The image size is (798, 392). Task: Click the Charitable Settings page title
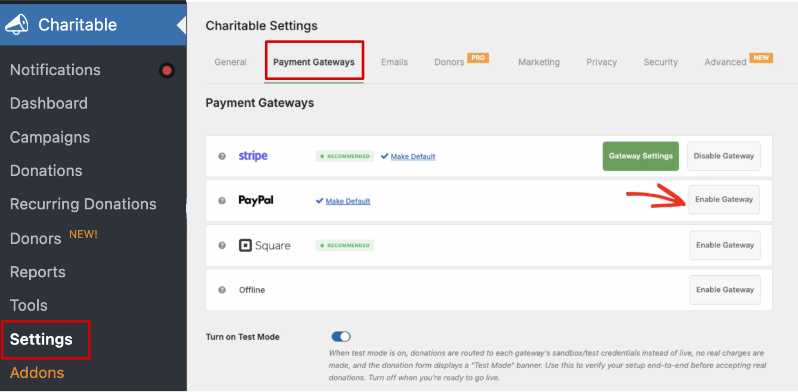[x=262, y=25]
